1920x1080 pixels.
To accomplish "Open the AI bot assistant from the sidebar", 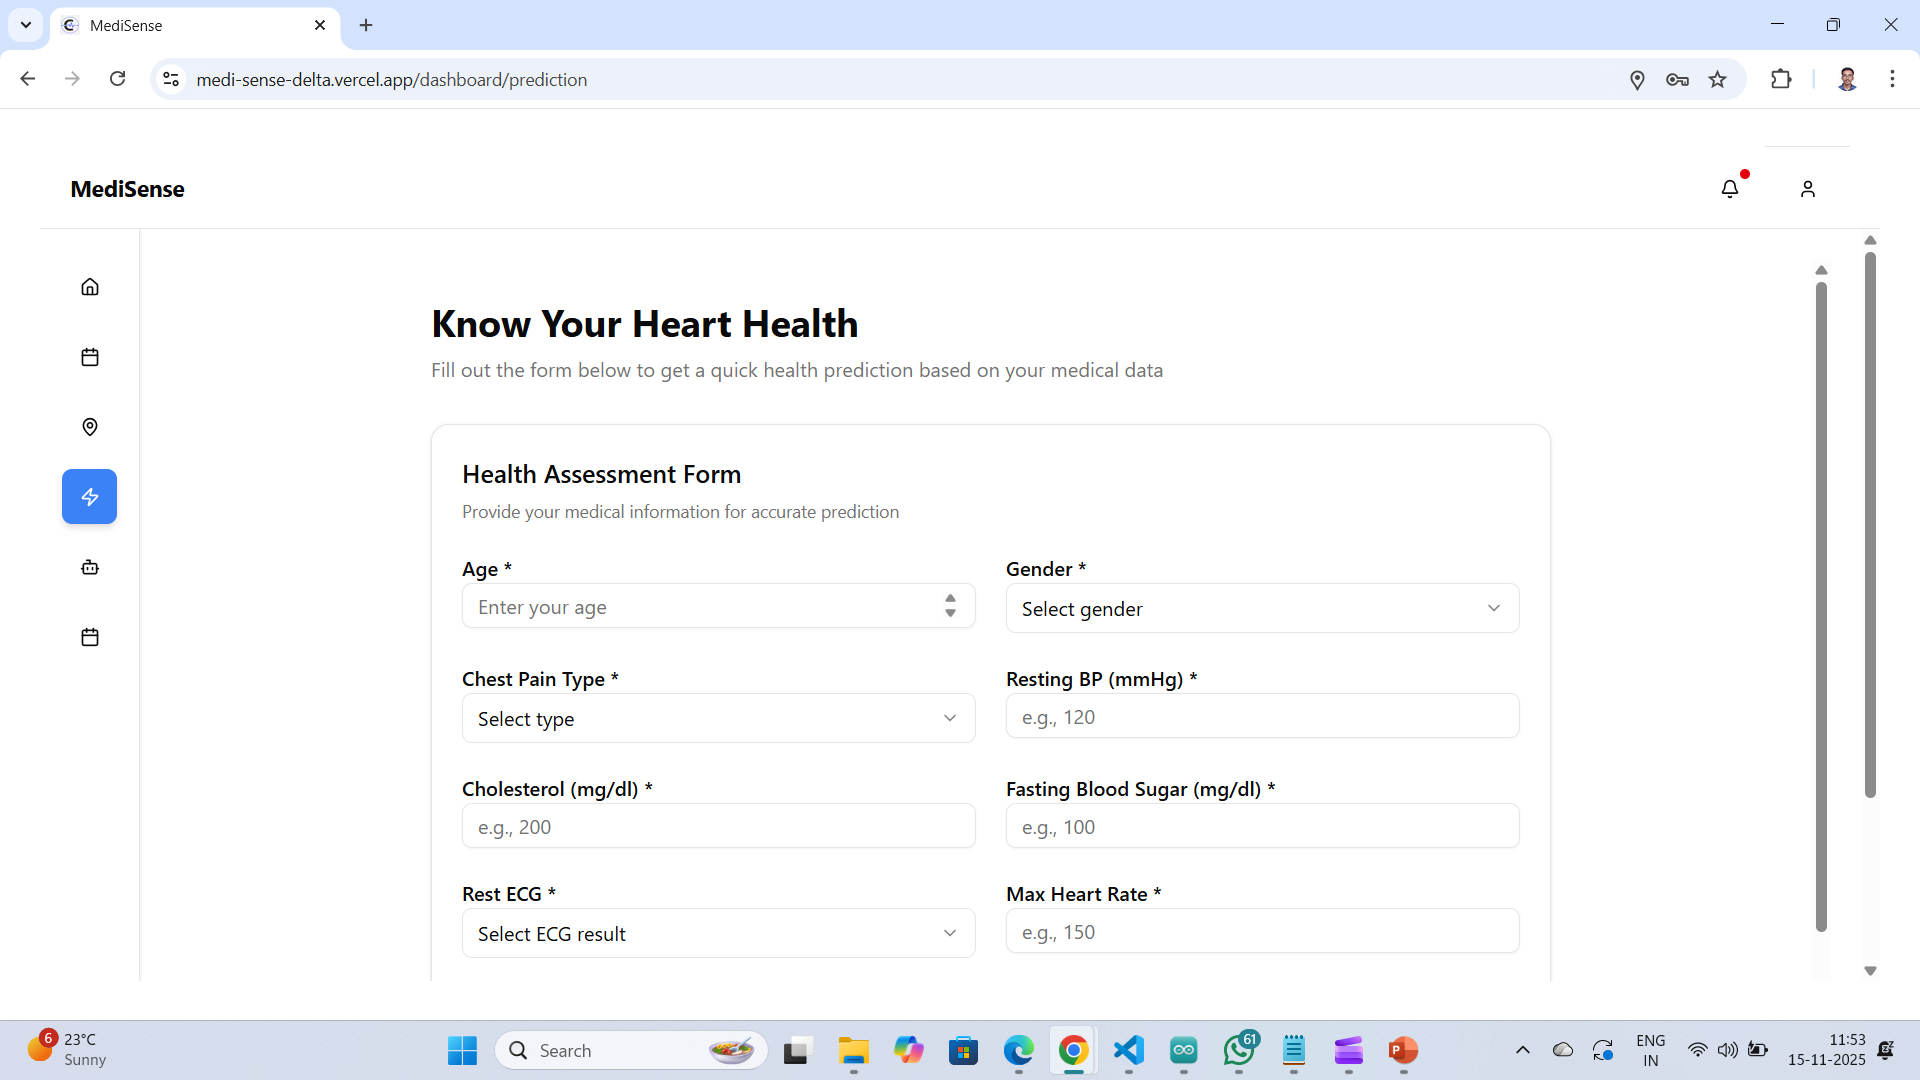I will 89,566.
